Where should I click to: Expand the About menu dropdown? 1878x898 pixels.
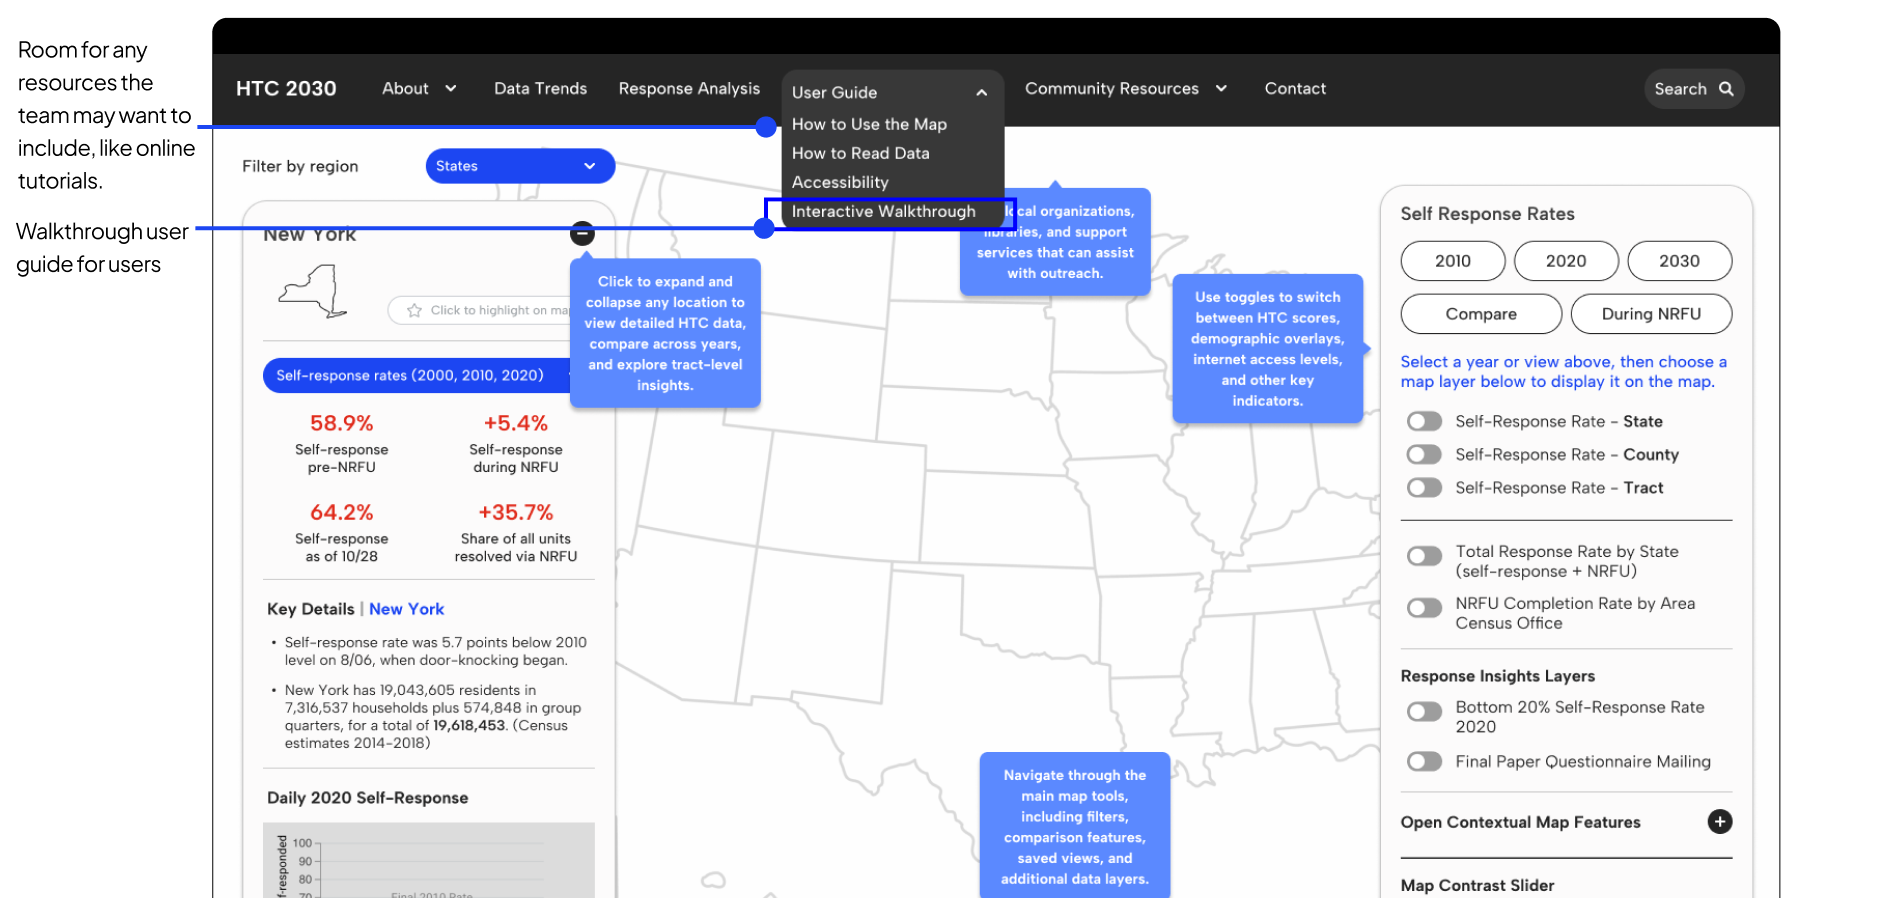coord(419,89)
